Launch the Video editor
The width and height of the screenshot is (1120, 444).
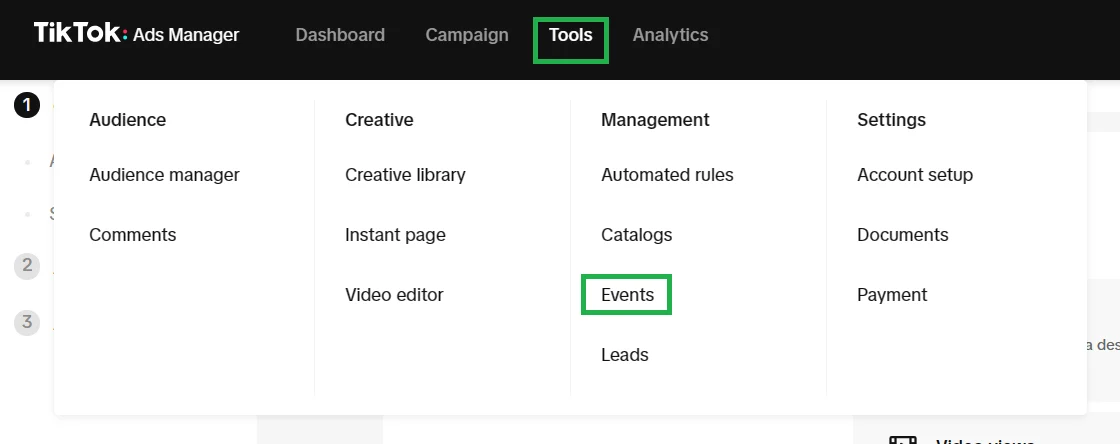(394, 295)
